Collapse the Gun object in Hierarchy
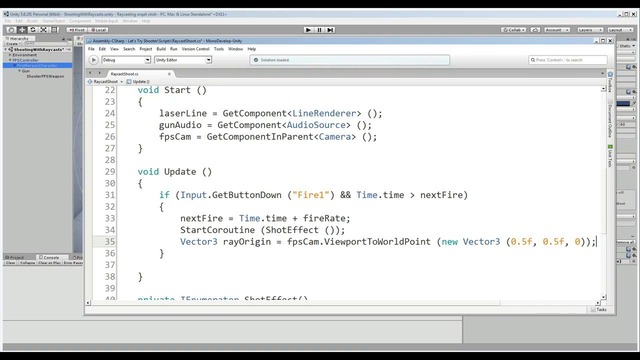 [19, 71]
